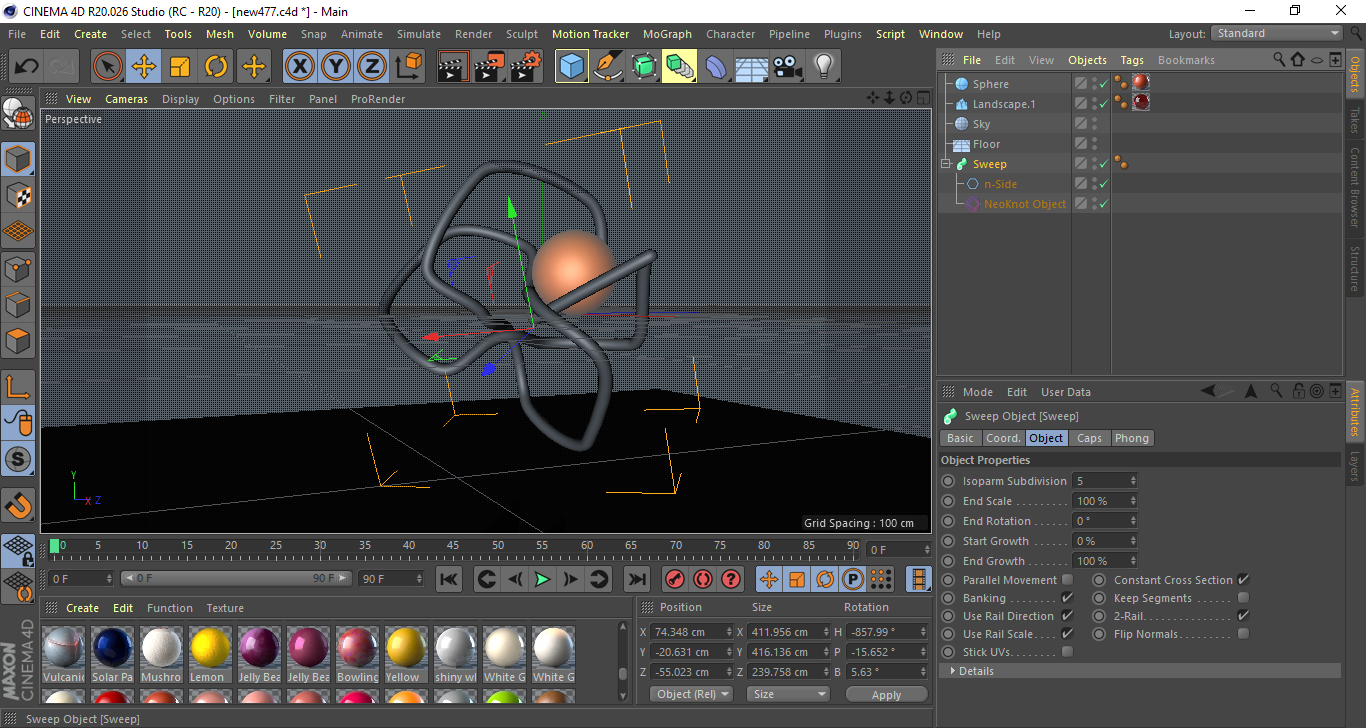Click the X Position input field

pos(690,632)
